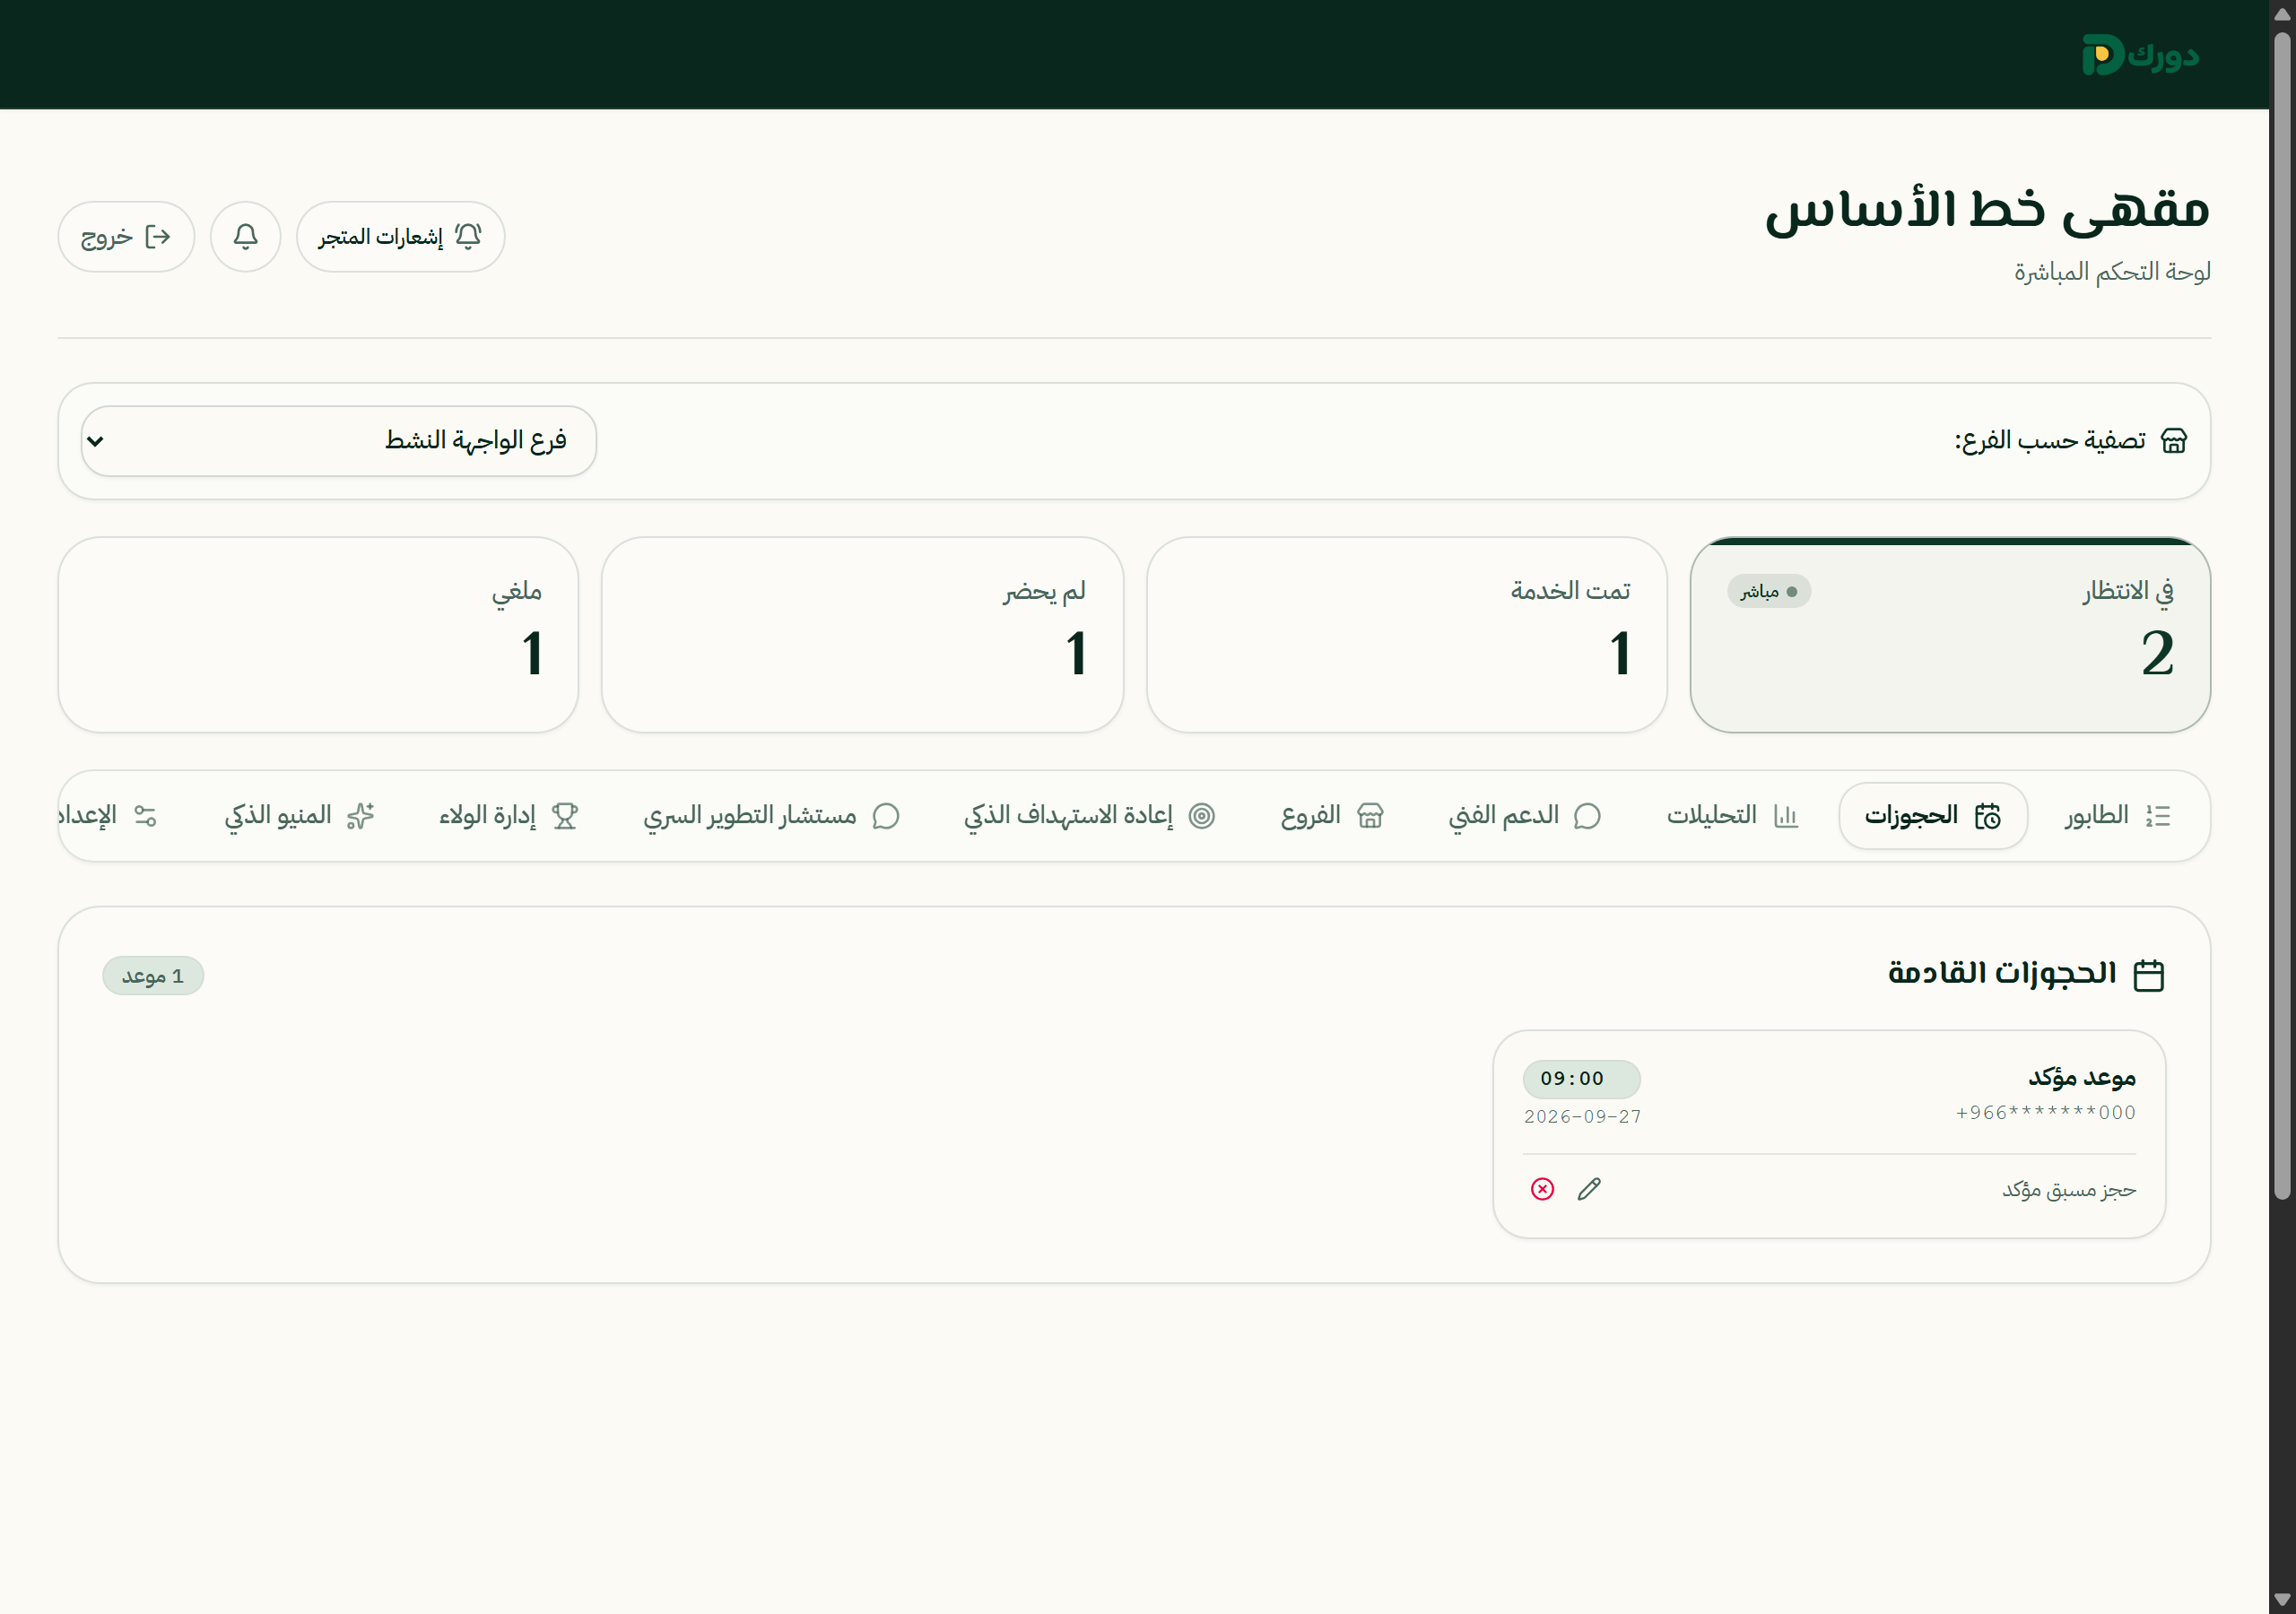
Task: Select the في الانتظار waiting card
Action: 1950,635
